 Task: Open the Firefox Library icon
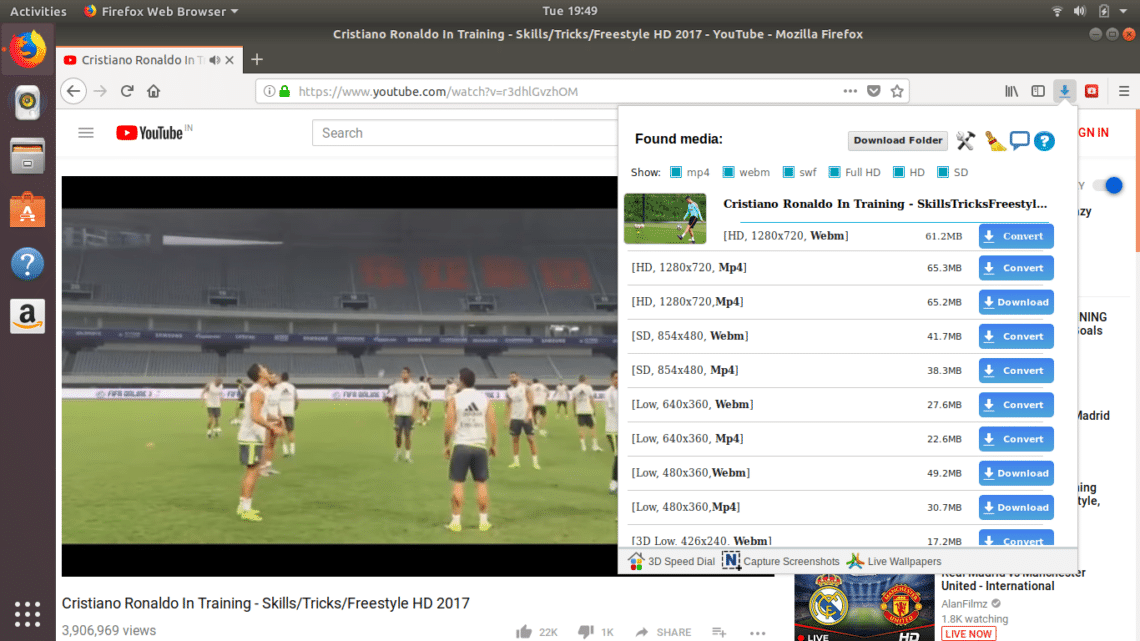click(x=1011, y=91)
